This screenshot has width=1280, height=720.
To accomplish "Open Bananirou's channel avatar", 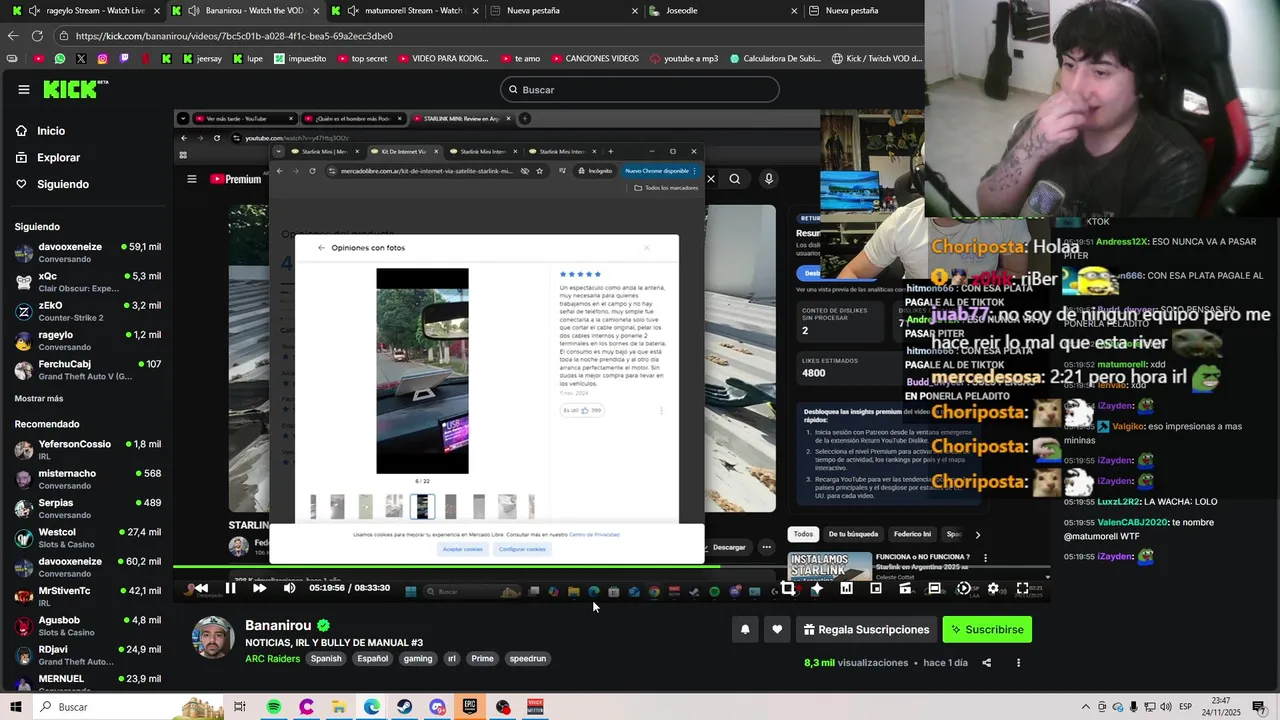I will (213, 637).
